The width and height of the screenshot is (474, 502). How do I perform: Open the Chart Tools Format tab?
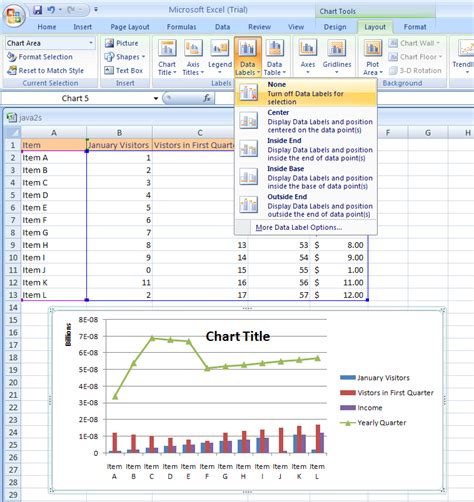click(x=415, y=27)
